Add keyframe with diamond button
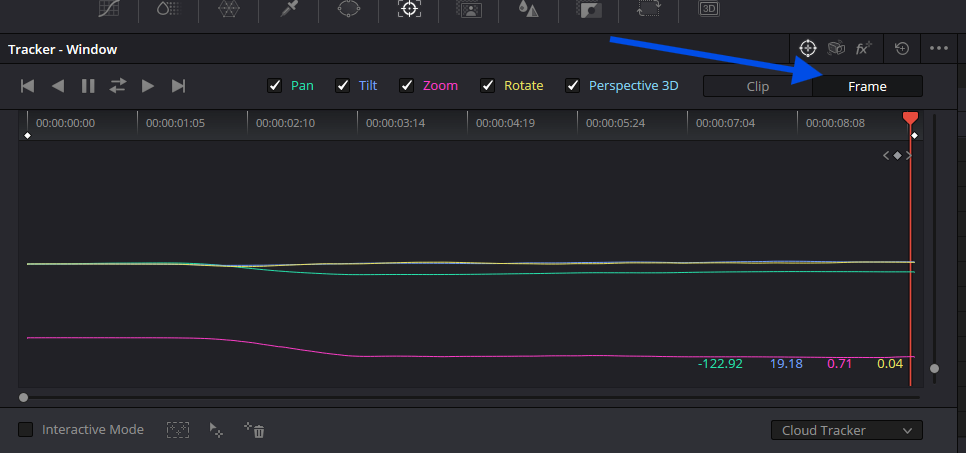Image resolution: width=966 pixels, height=453 pixels. [x=898, y=156]
